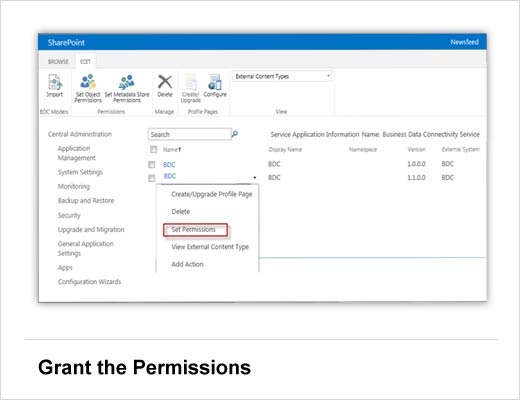Open Set Metadata Store Permissions
This screenshot has height=400, width=520.
[127, 88]
